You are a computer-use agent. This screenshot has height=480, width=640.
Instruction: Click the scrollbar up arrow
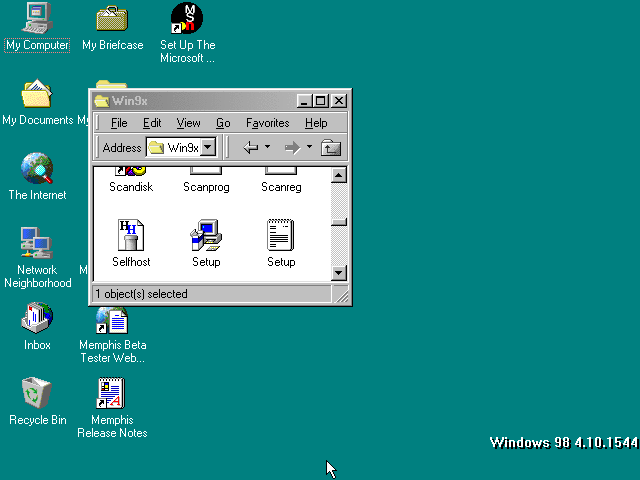pos(339,176)
